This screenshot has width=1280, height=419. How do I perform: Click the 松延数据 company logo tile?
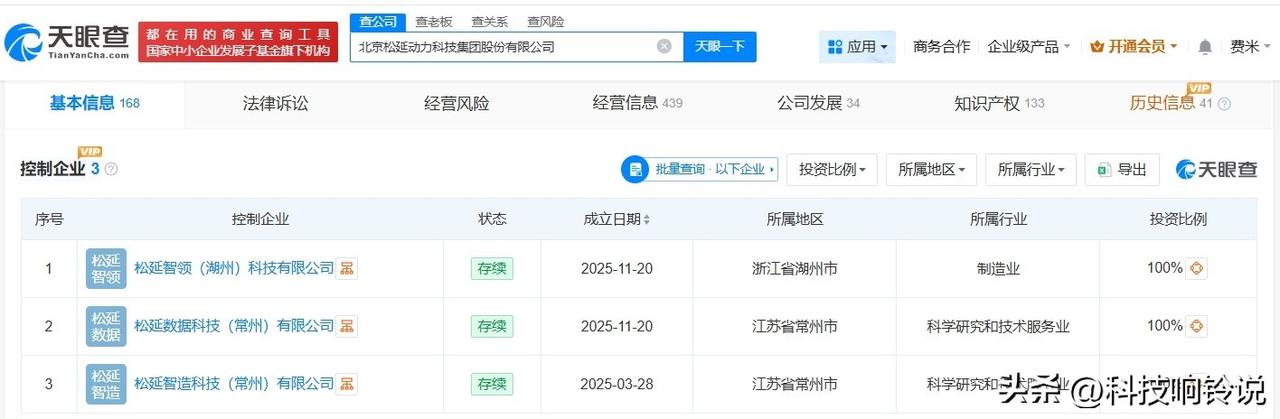coord(106,326)
